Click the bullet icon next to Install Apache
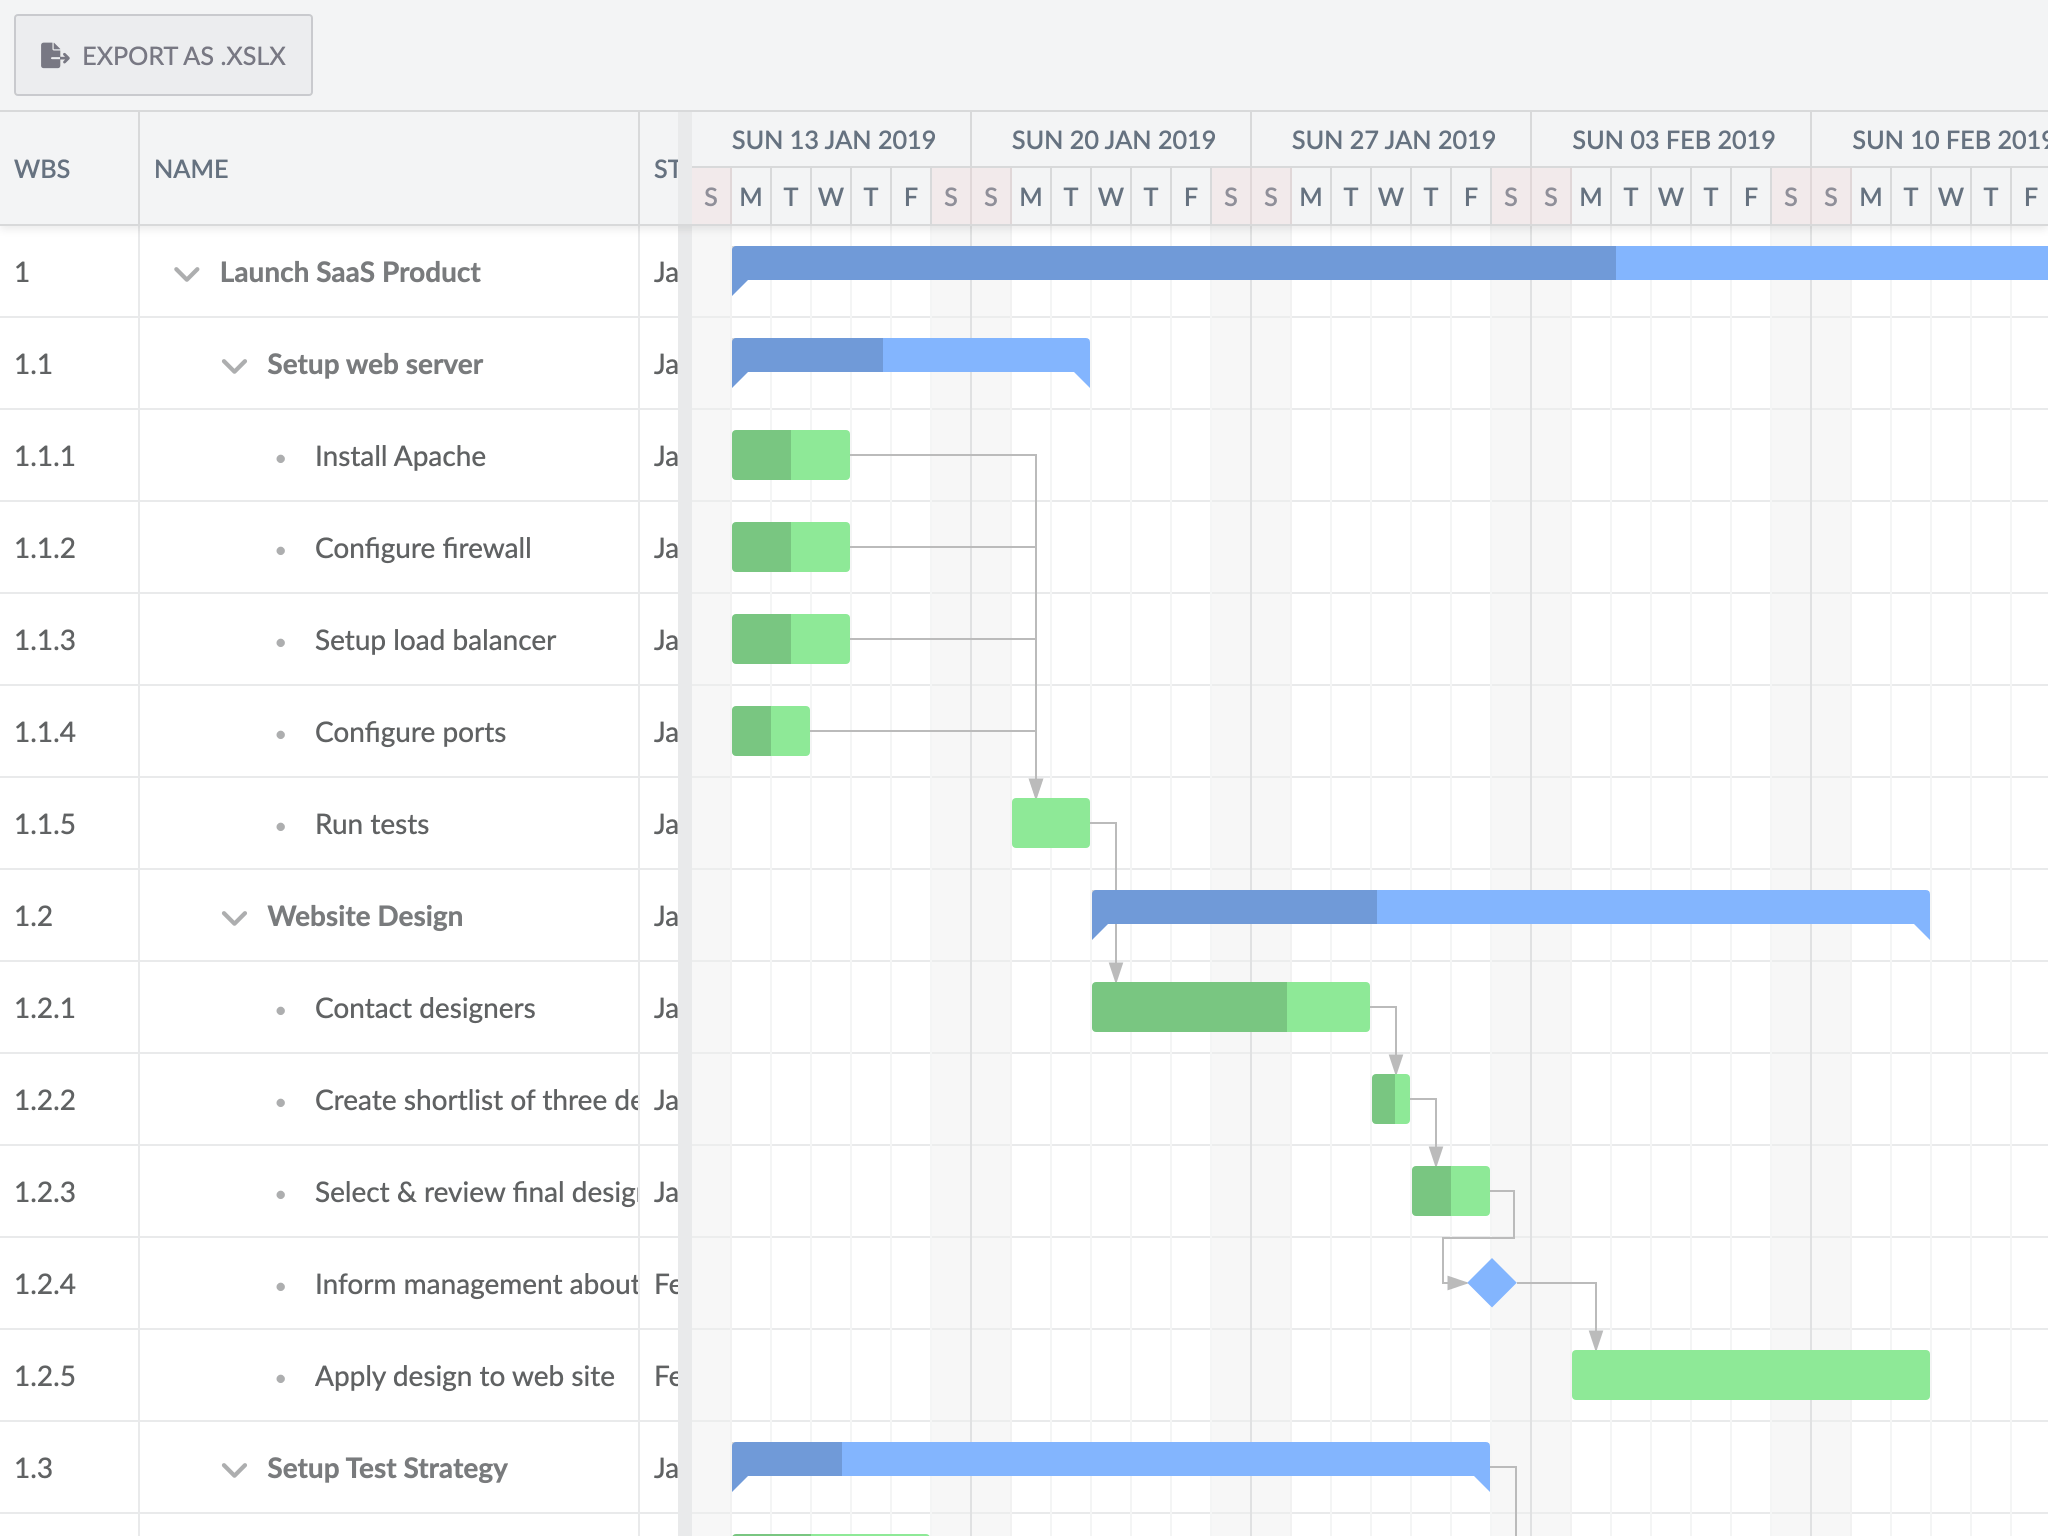 (280, 456)
